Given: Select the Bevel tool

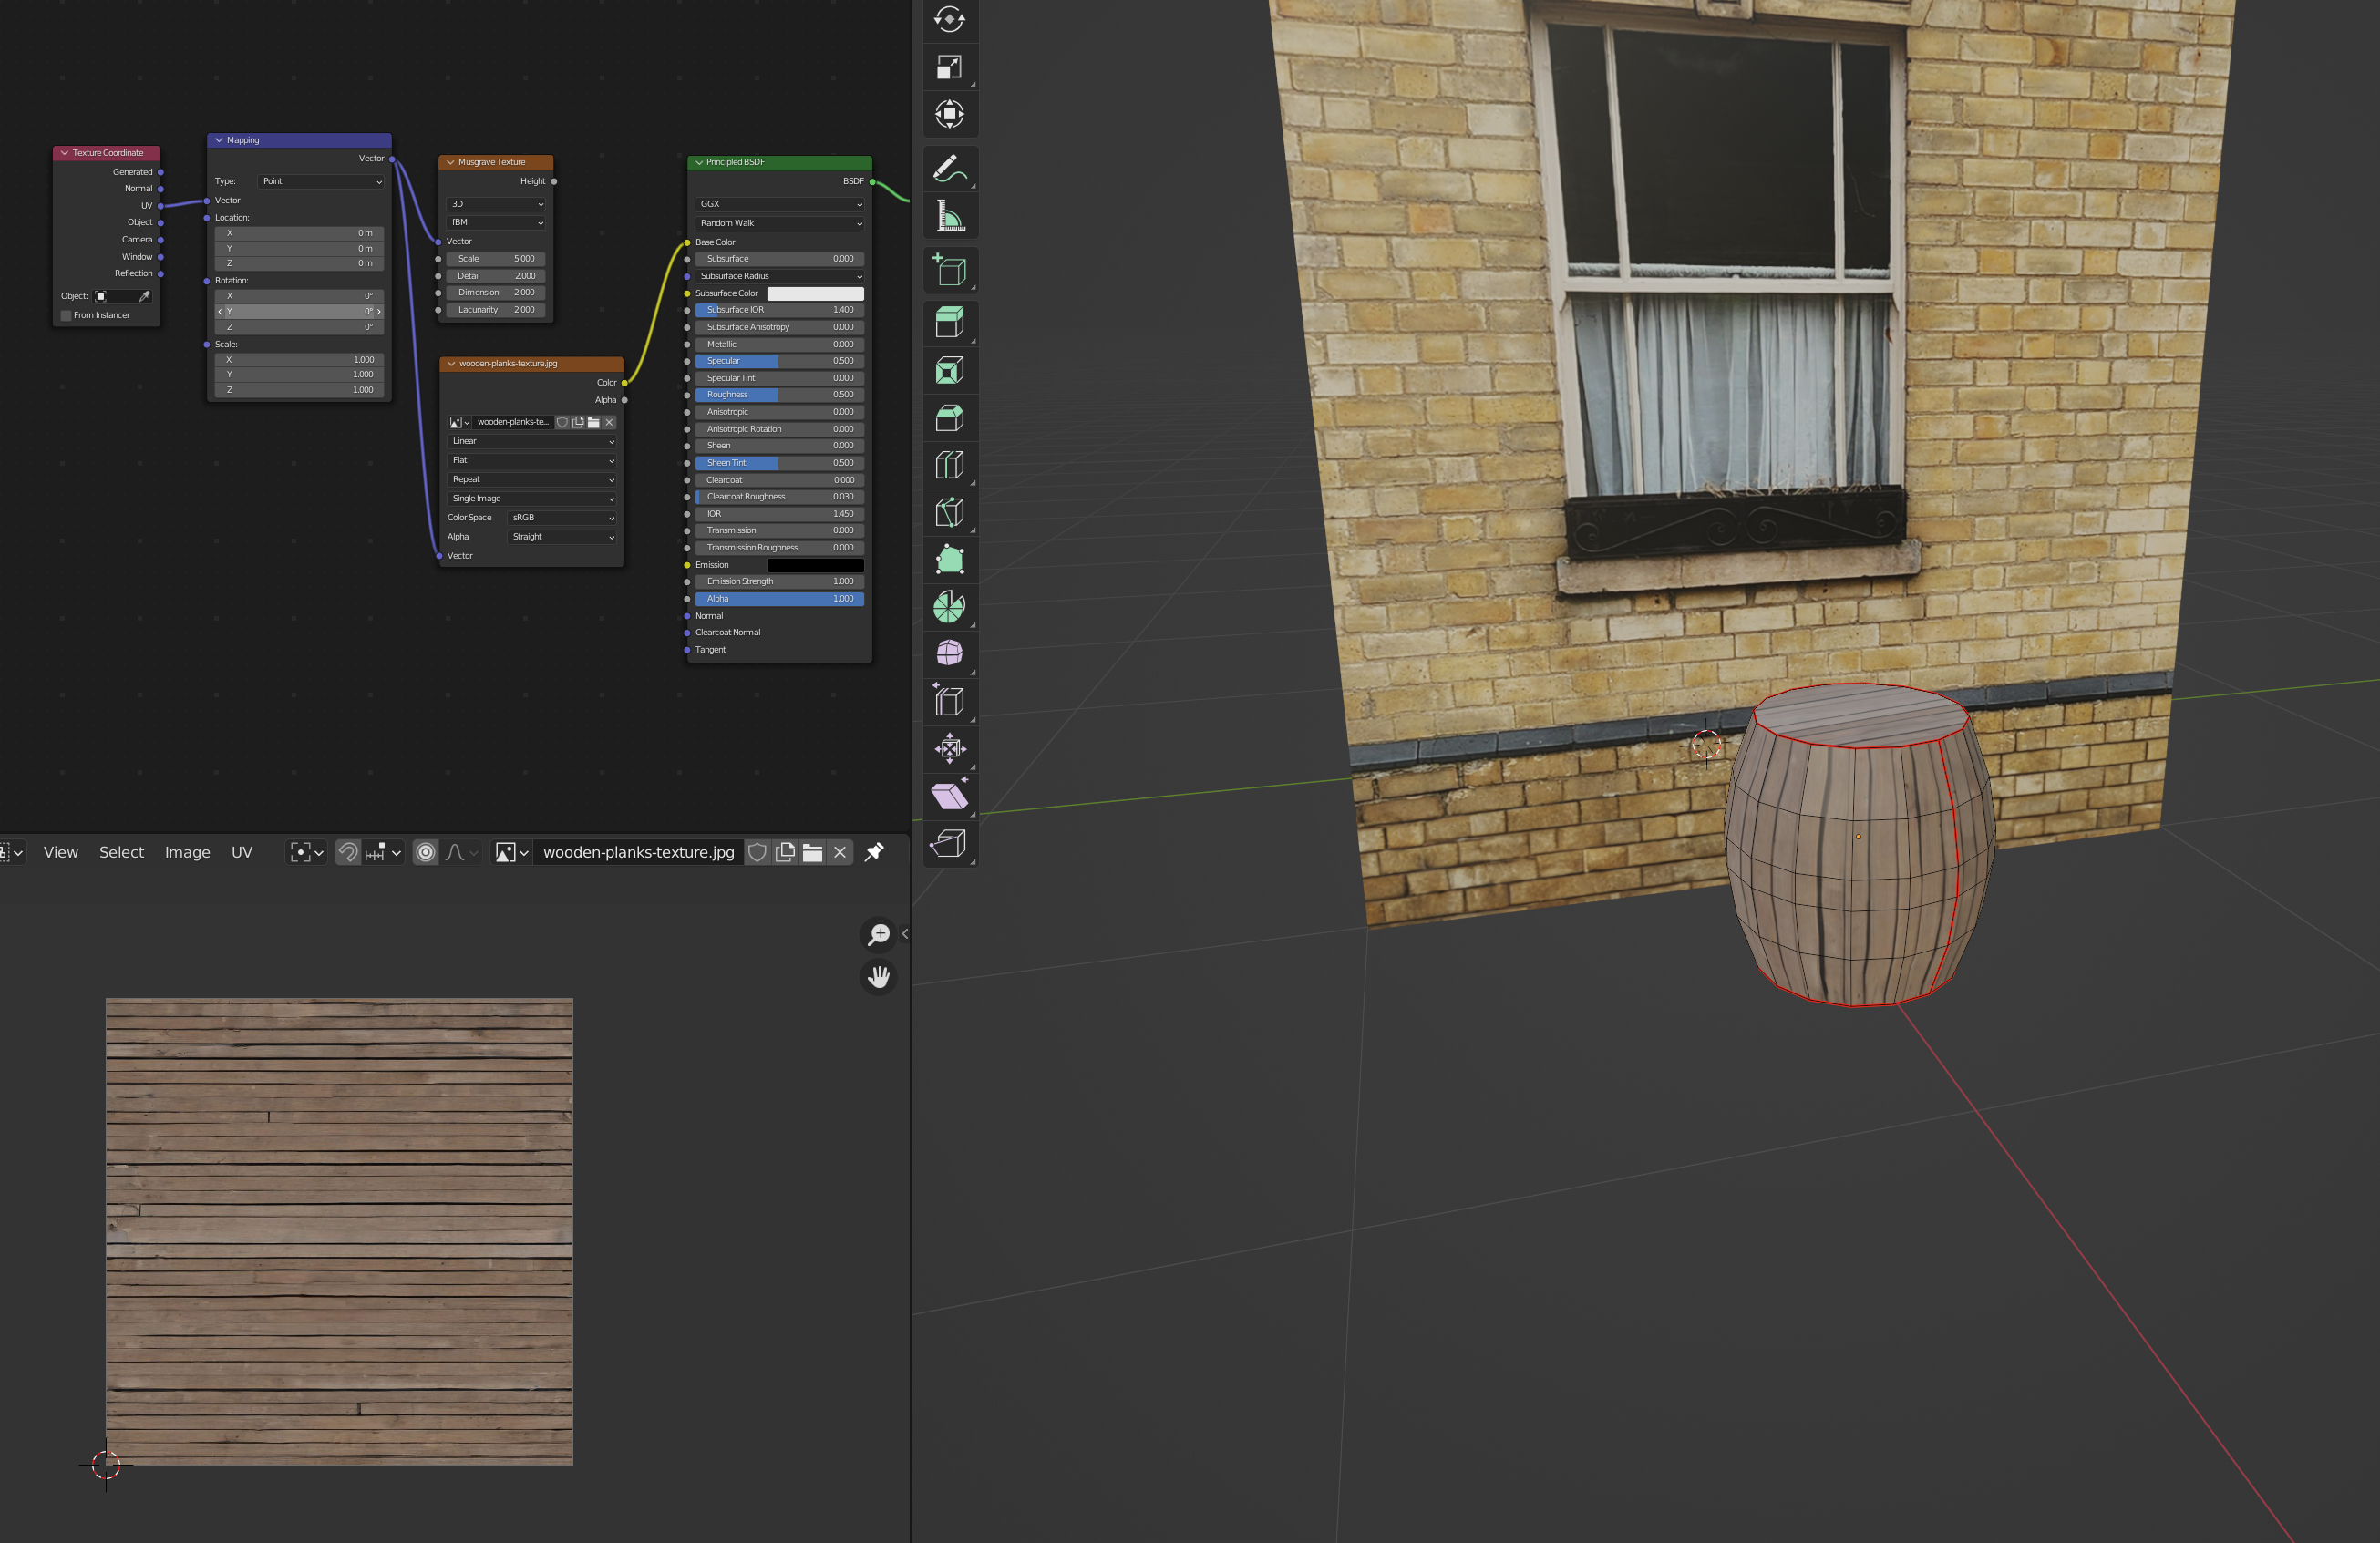Looking at the screenshot, I should (x=949, y=418).
